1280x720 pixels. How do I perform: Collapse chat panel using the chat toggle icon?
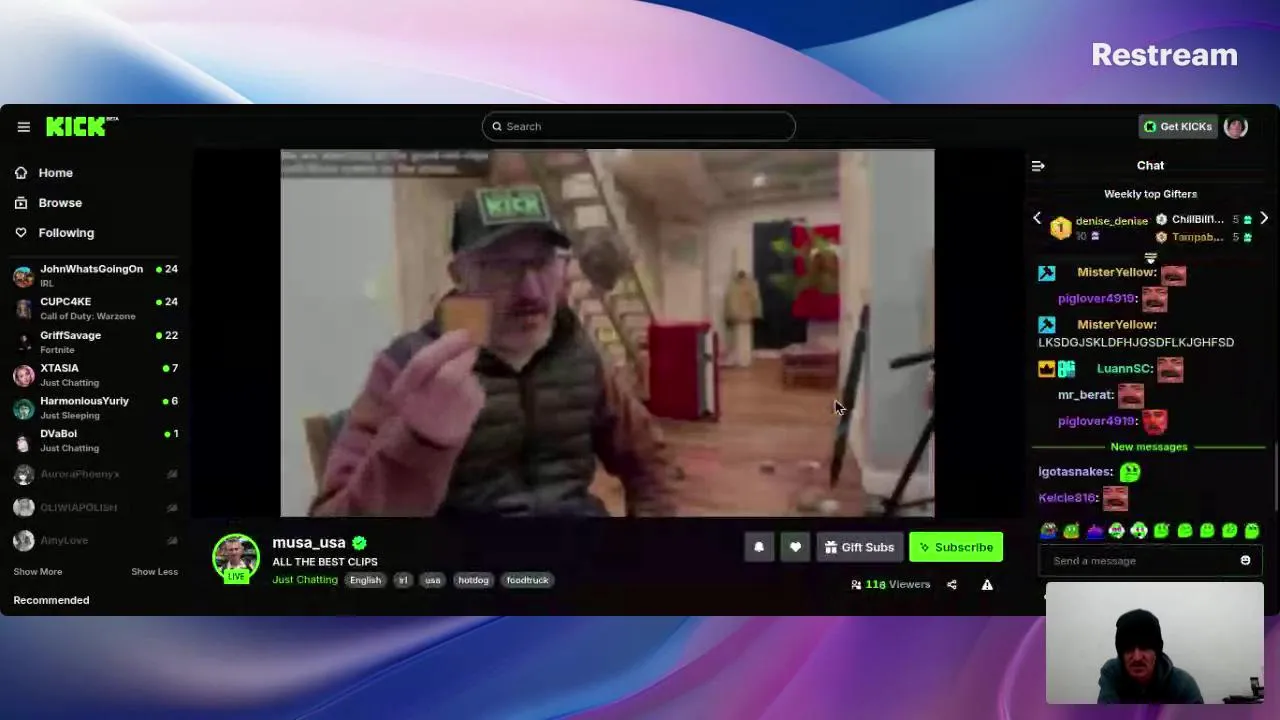coord(1038,166)
